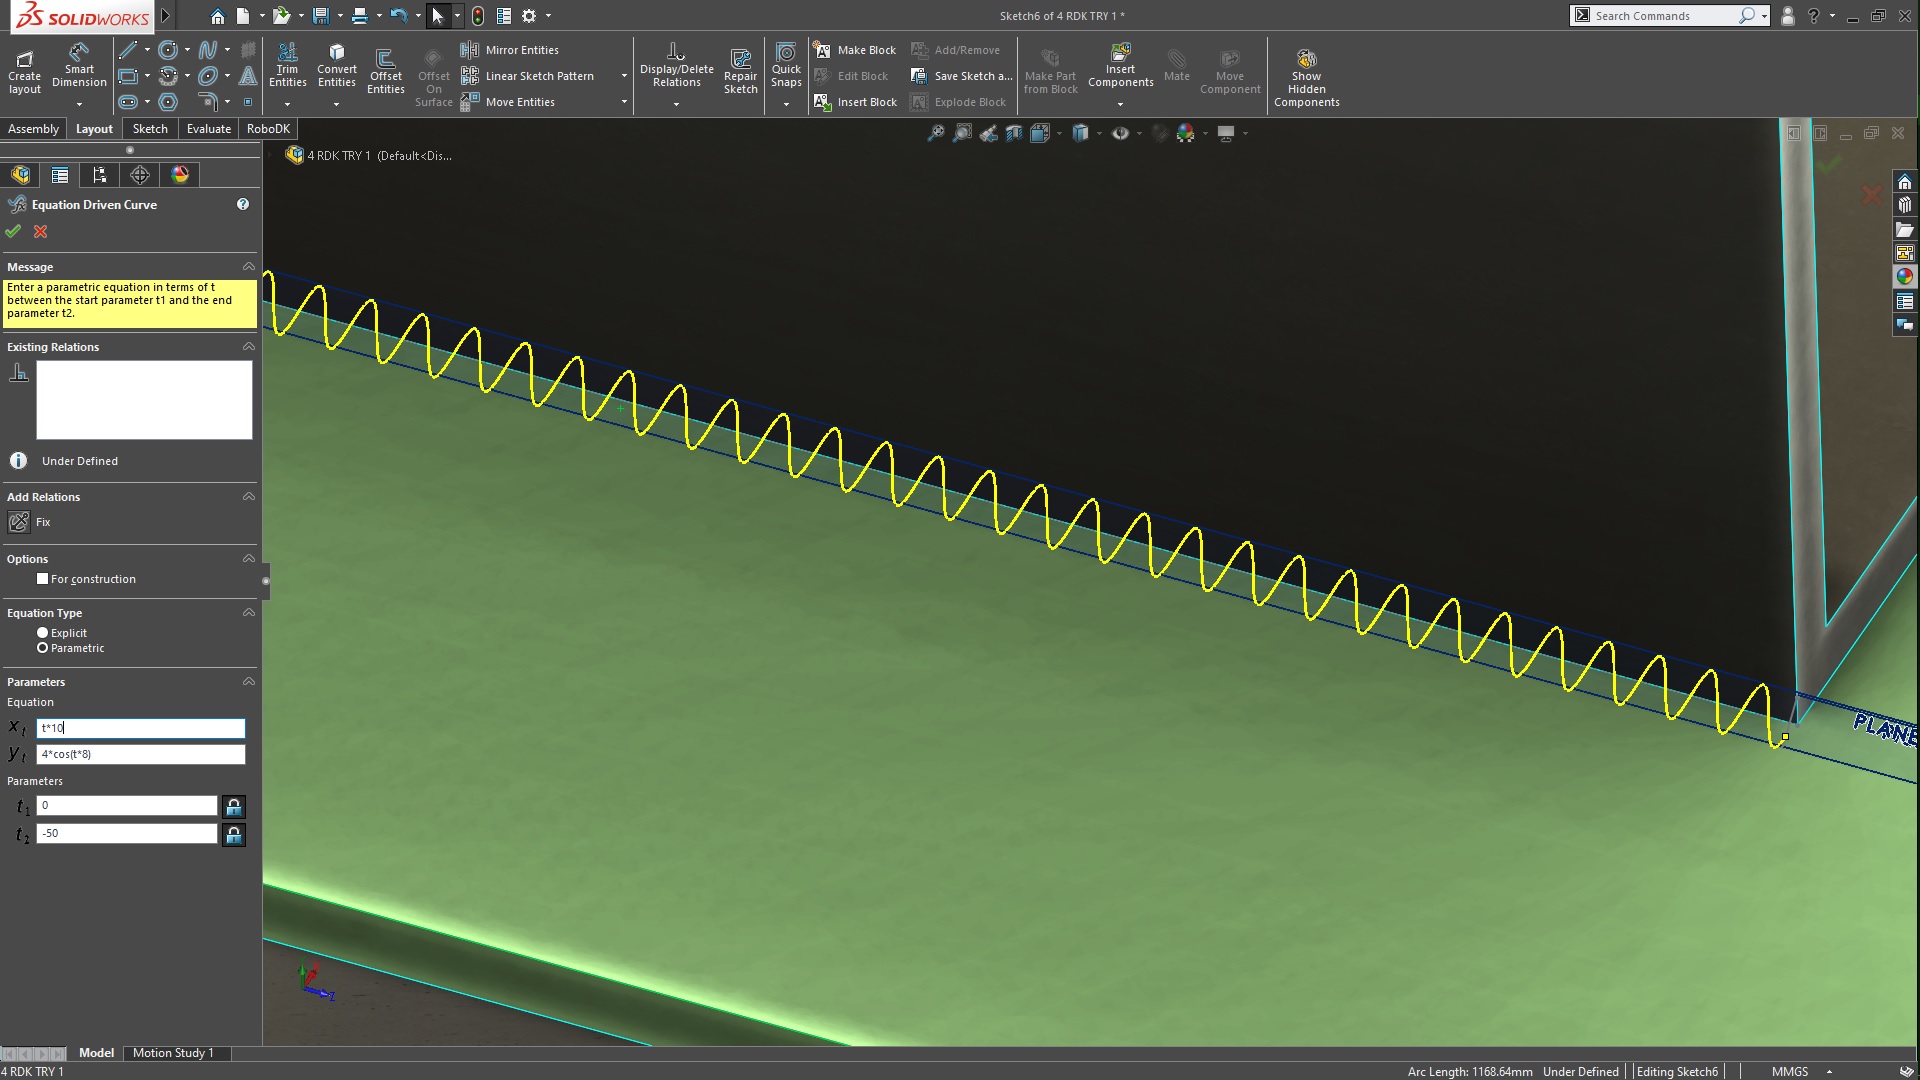The image size is (1920, 1080).
Task: Select the Parametric equation type
Action: pos(43,648)
